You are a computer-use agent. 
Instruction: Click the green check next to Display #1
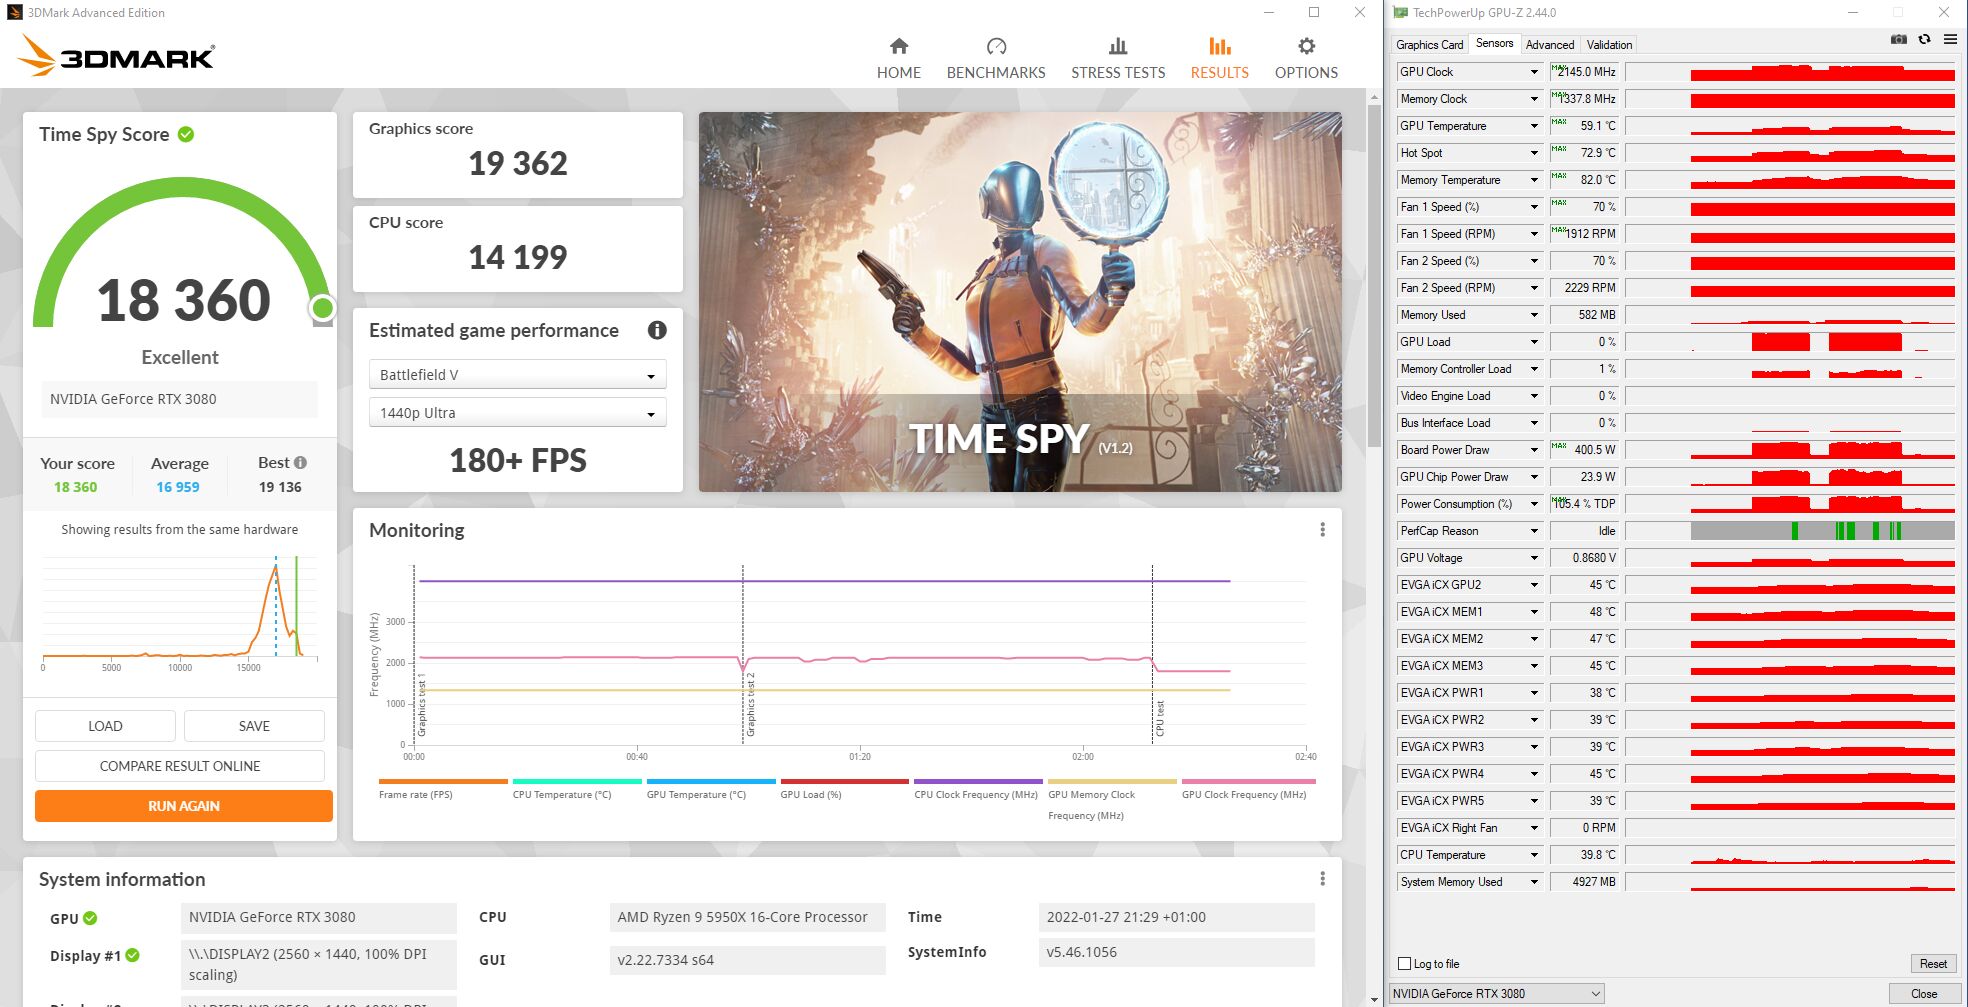[x=132, y=955]
